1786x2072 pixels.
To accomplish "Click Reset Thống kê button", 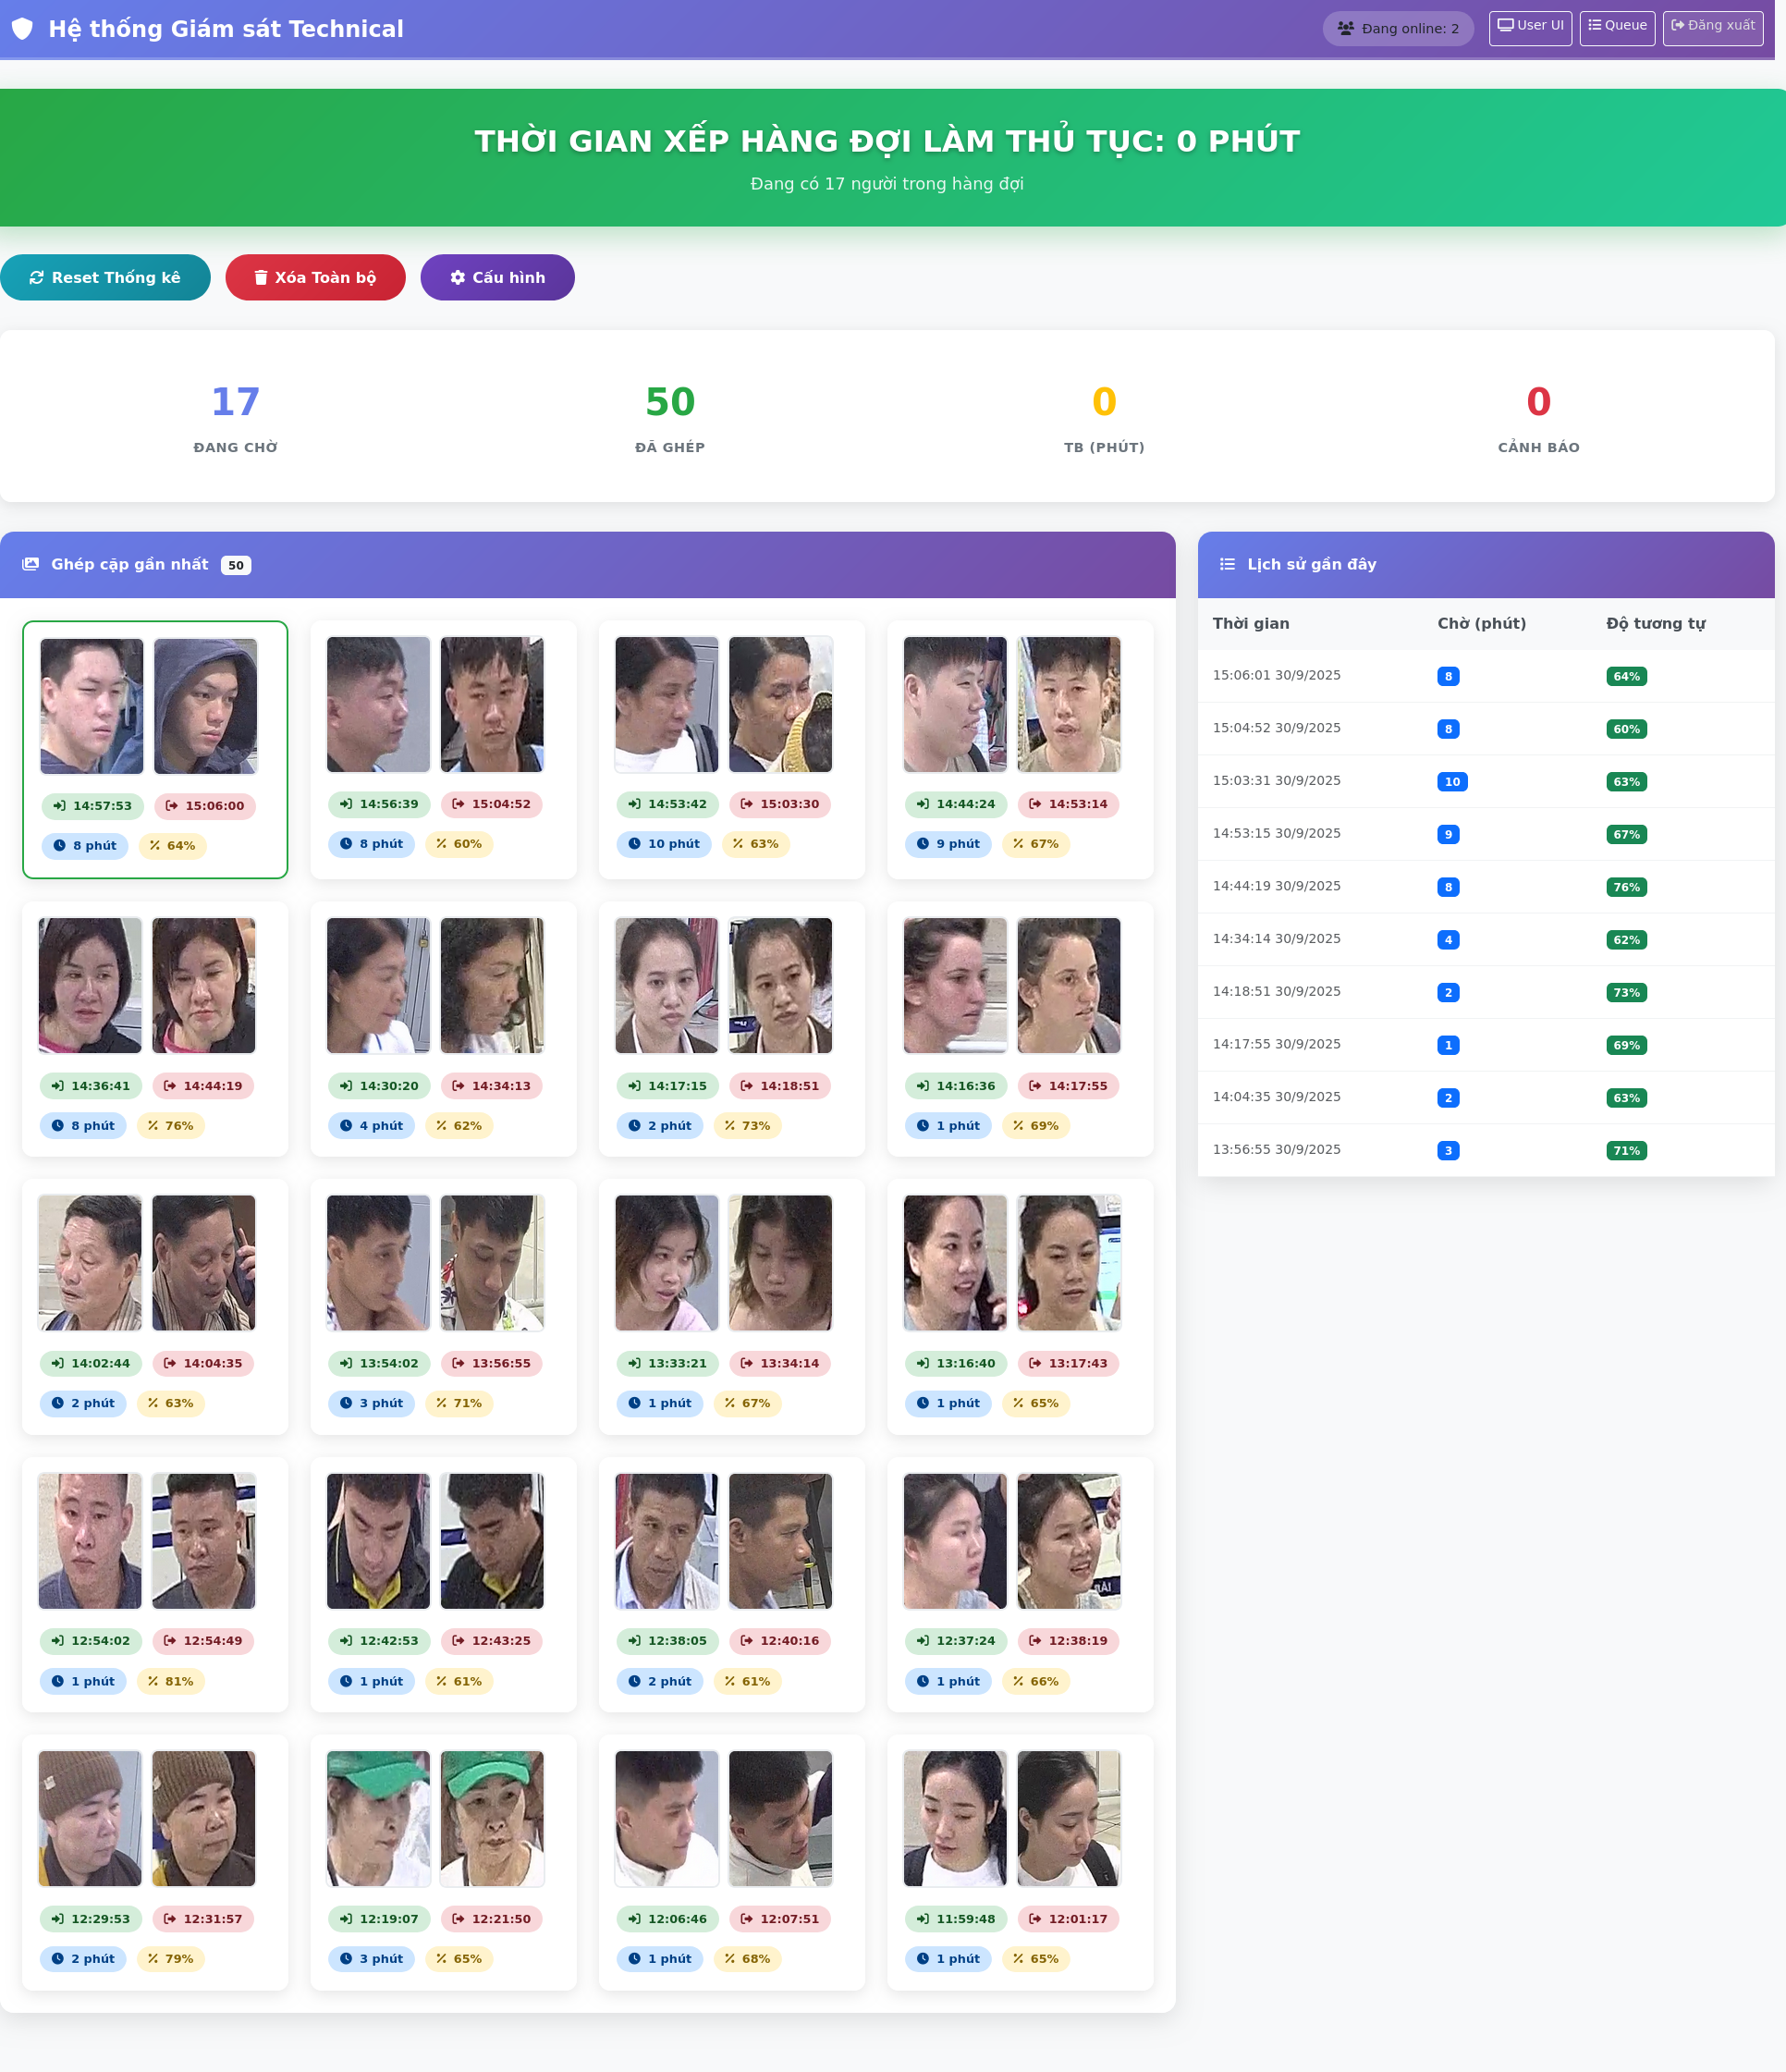I will pyautogui.click(x=105, y=277).
